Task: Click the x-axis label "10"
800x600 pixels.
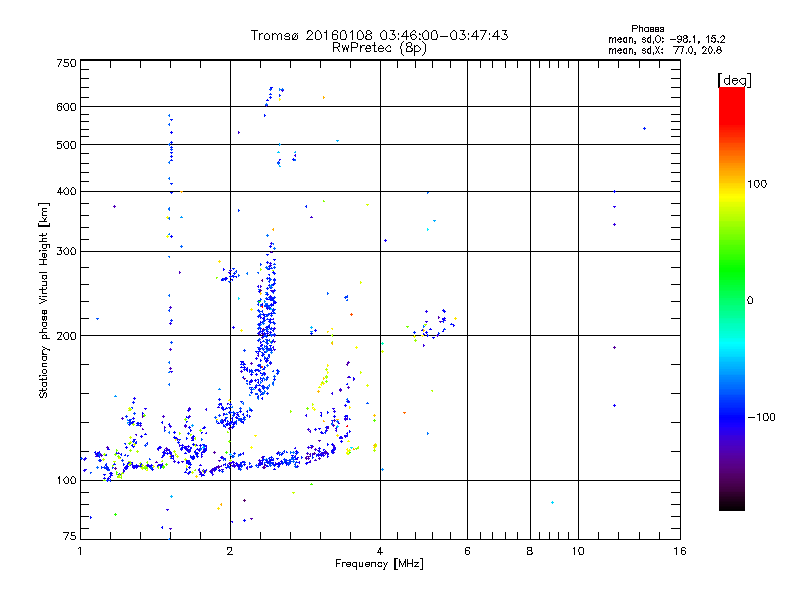Action: (x=578, y=551)
